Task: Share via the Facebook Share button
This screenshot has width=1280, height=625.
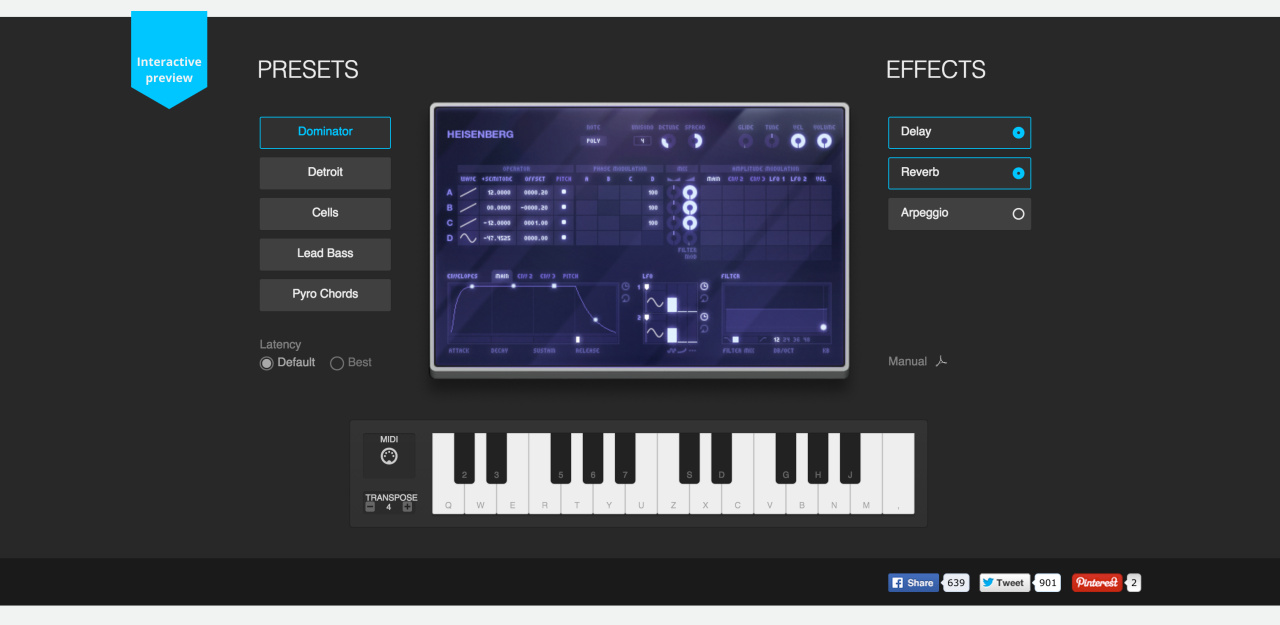Action: (913, 583)
